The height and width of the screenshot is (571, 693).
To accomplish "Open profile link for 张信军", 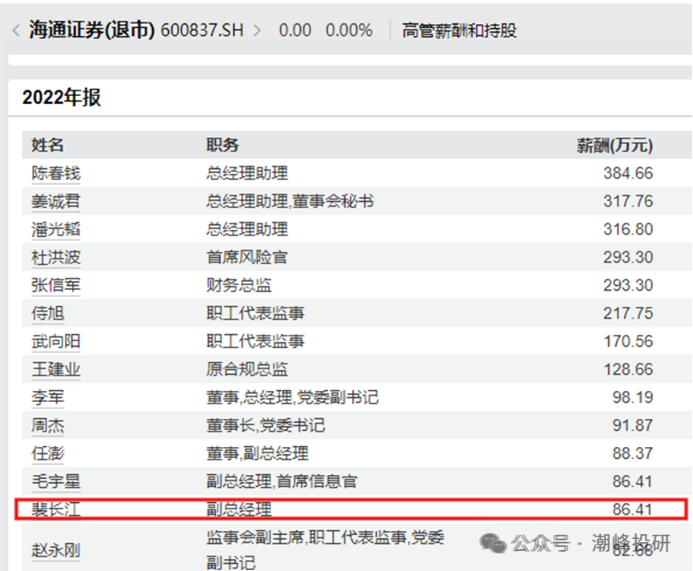I will (x=56, y=286).
